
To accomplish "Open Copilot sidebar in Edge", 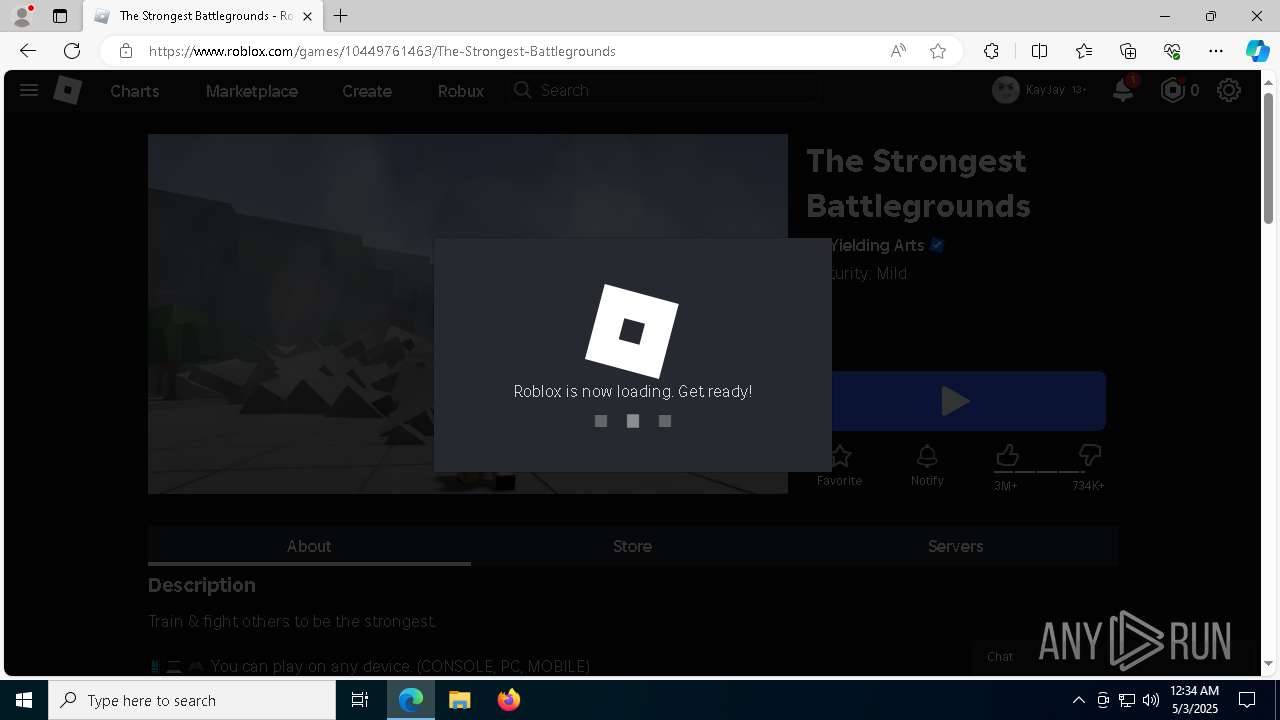I will click(1257, 51).
